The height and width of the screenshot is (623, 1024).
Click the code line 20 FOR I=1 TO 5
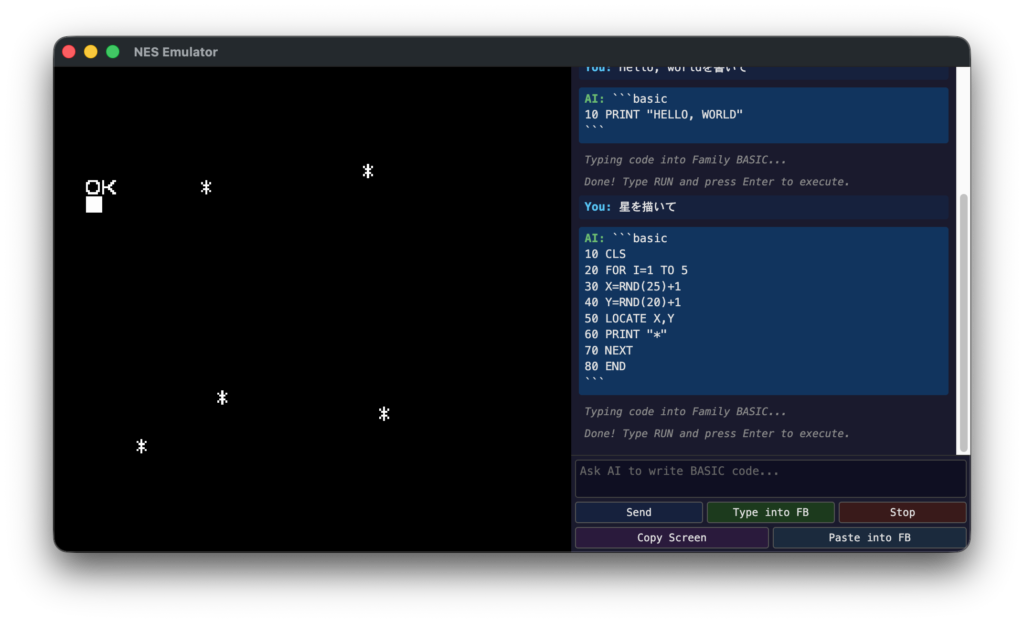[646, 271]
